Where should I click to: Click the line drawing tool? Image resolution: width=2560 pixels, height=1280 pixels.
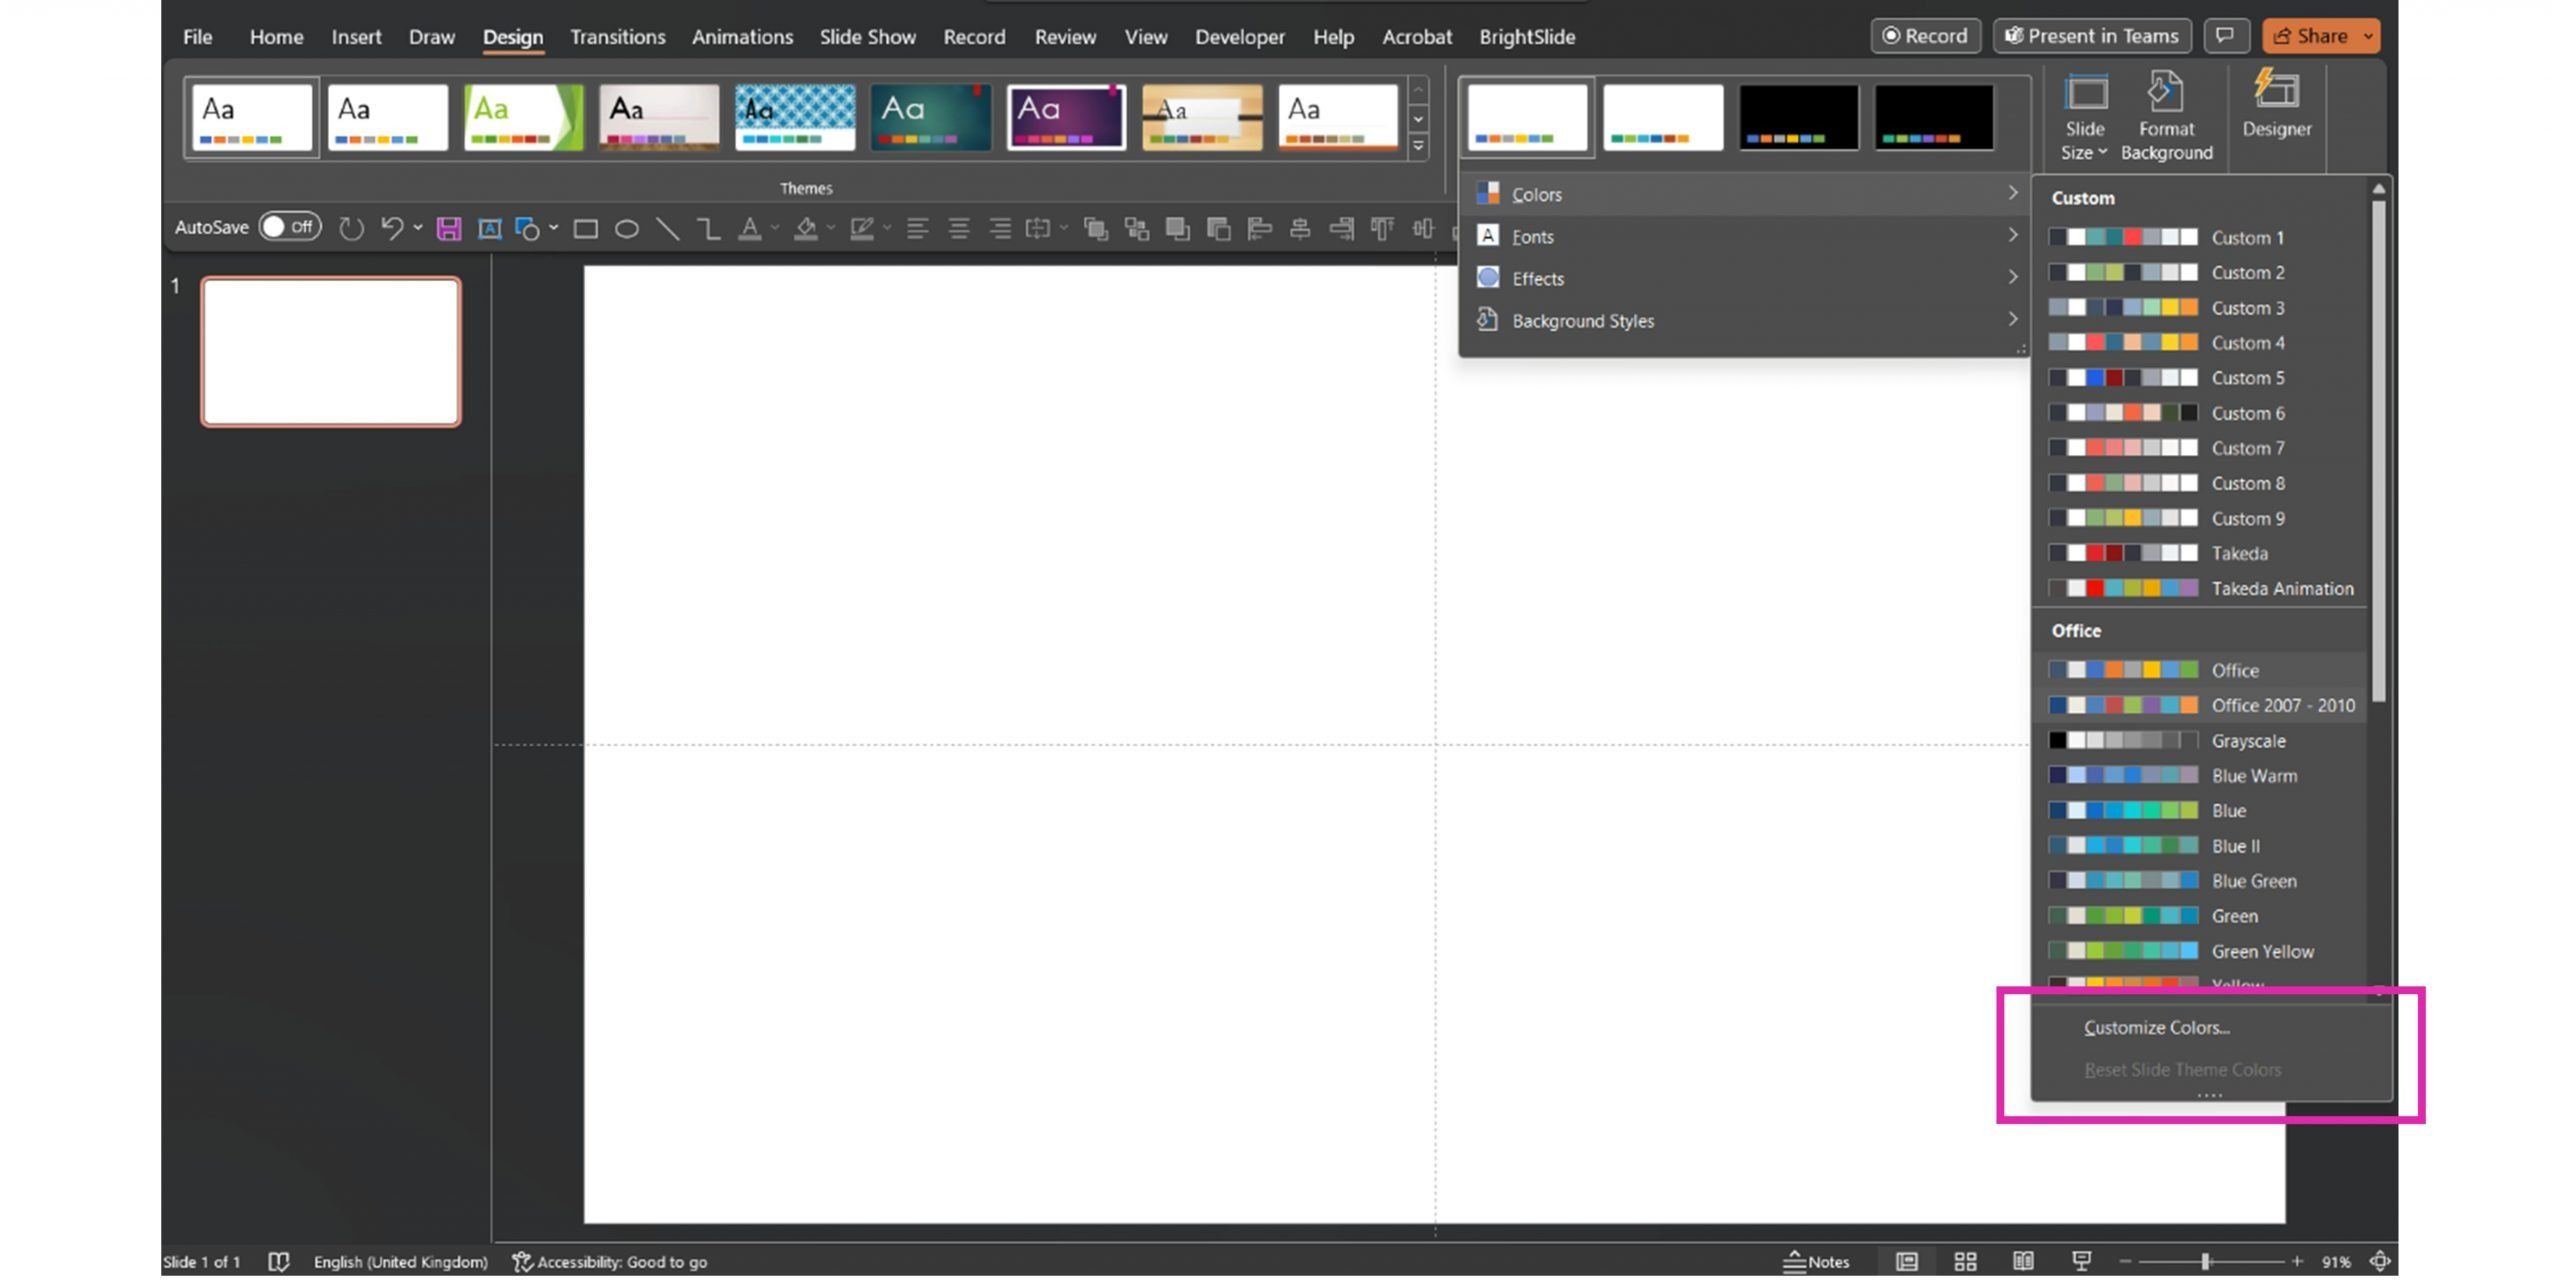click(664, 227)
